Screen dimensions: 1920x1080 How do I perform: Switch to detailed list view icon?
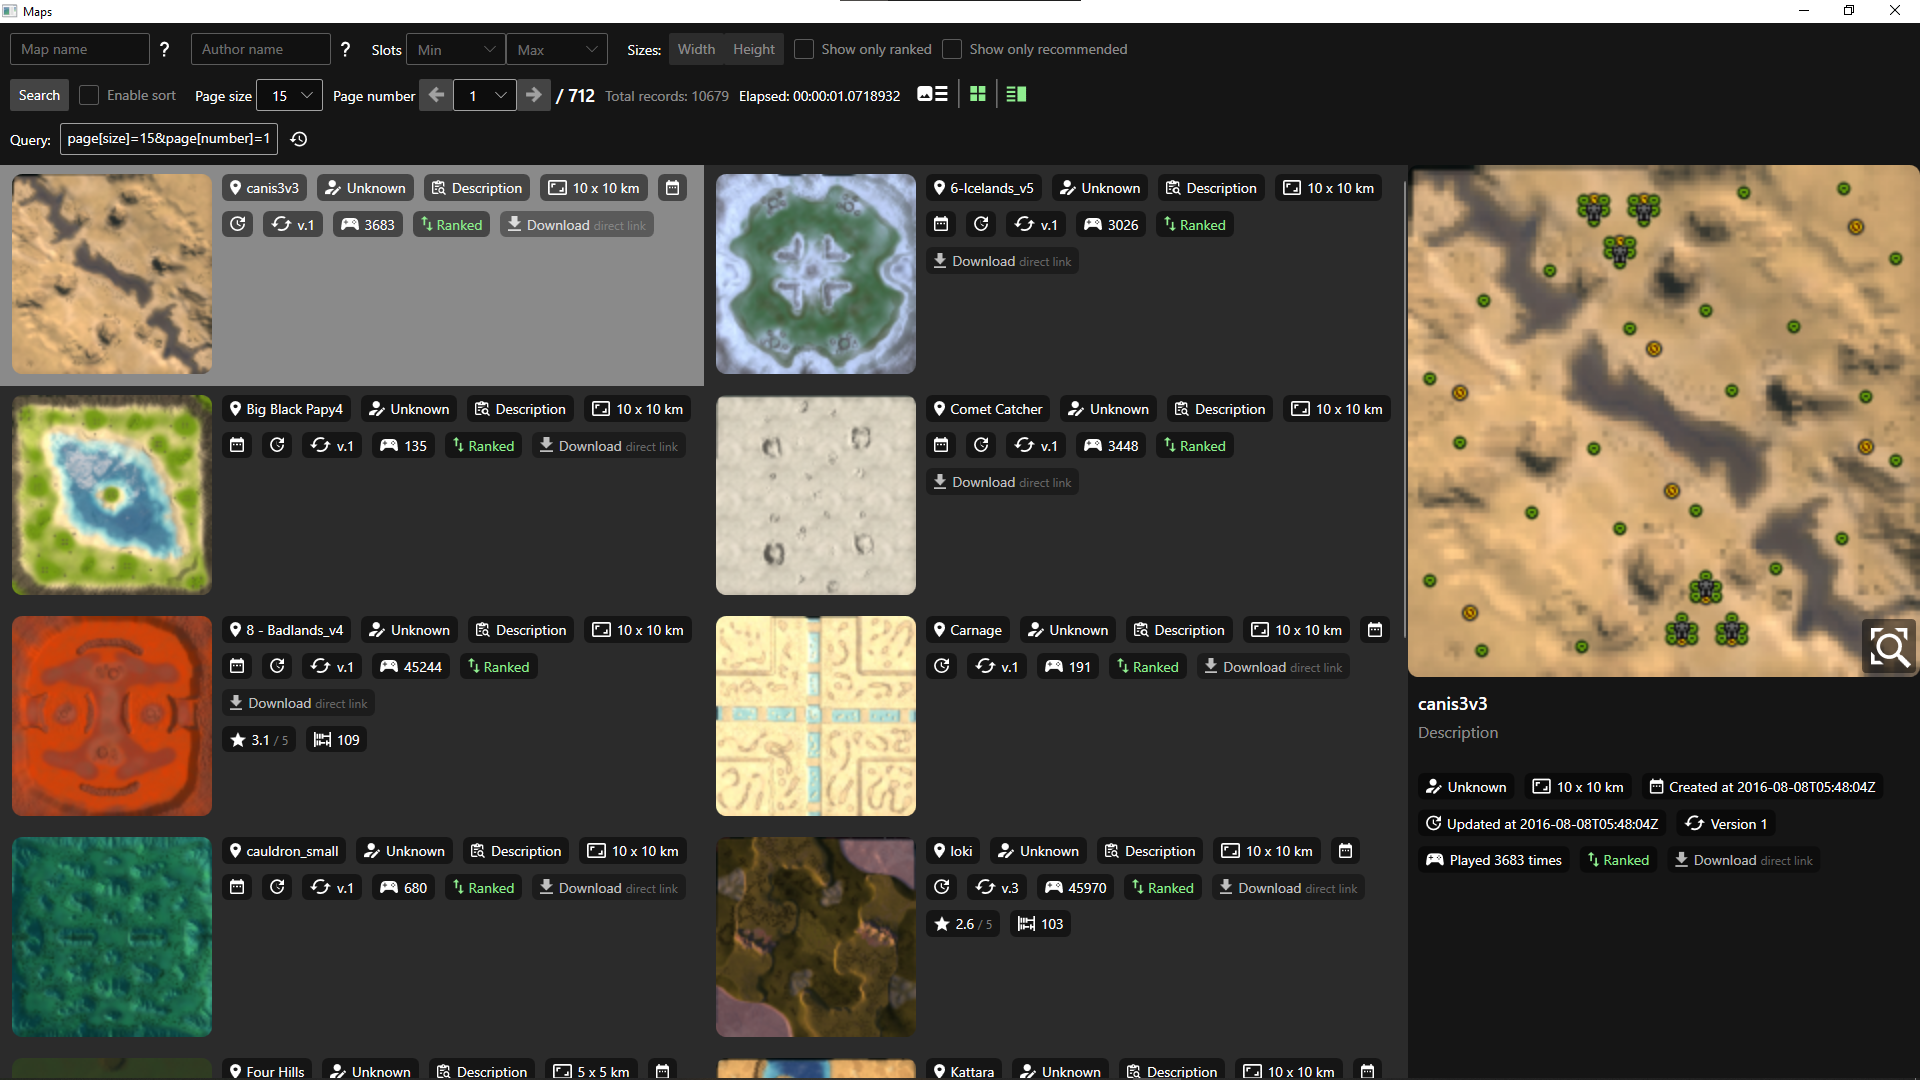[x=932, y=94]
